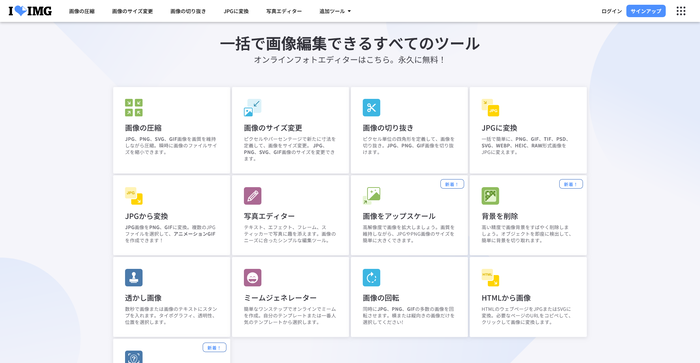Open the apps grid menu icon

[681, 11]
